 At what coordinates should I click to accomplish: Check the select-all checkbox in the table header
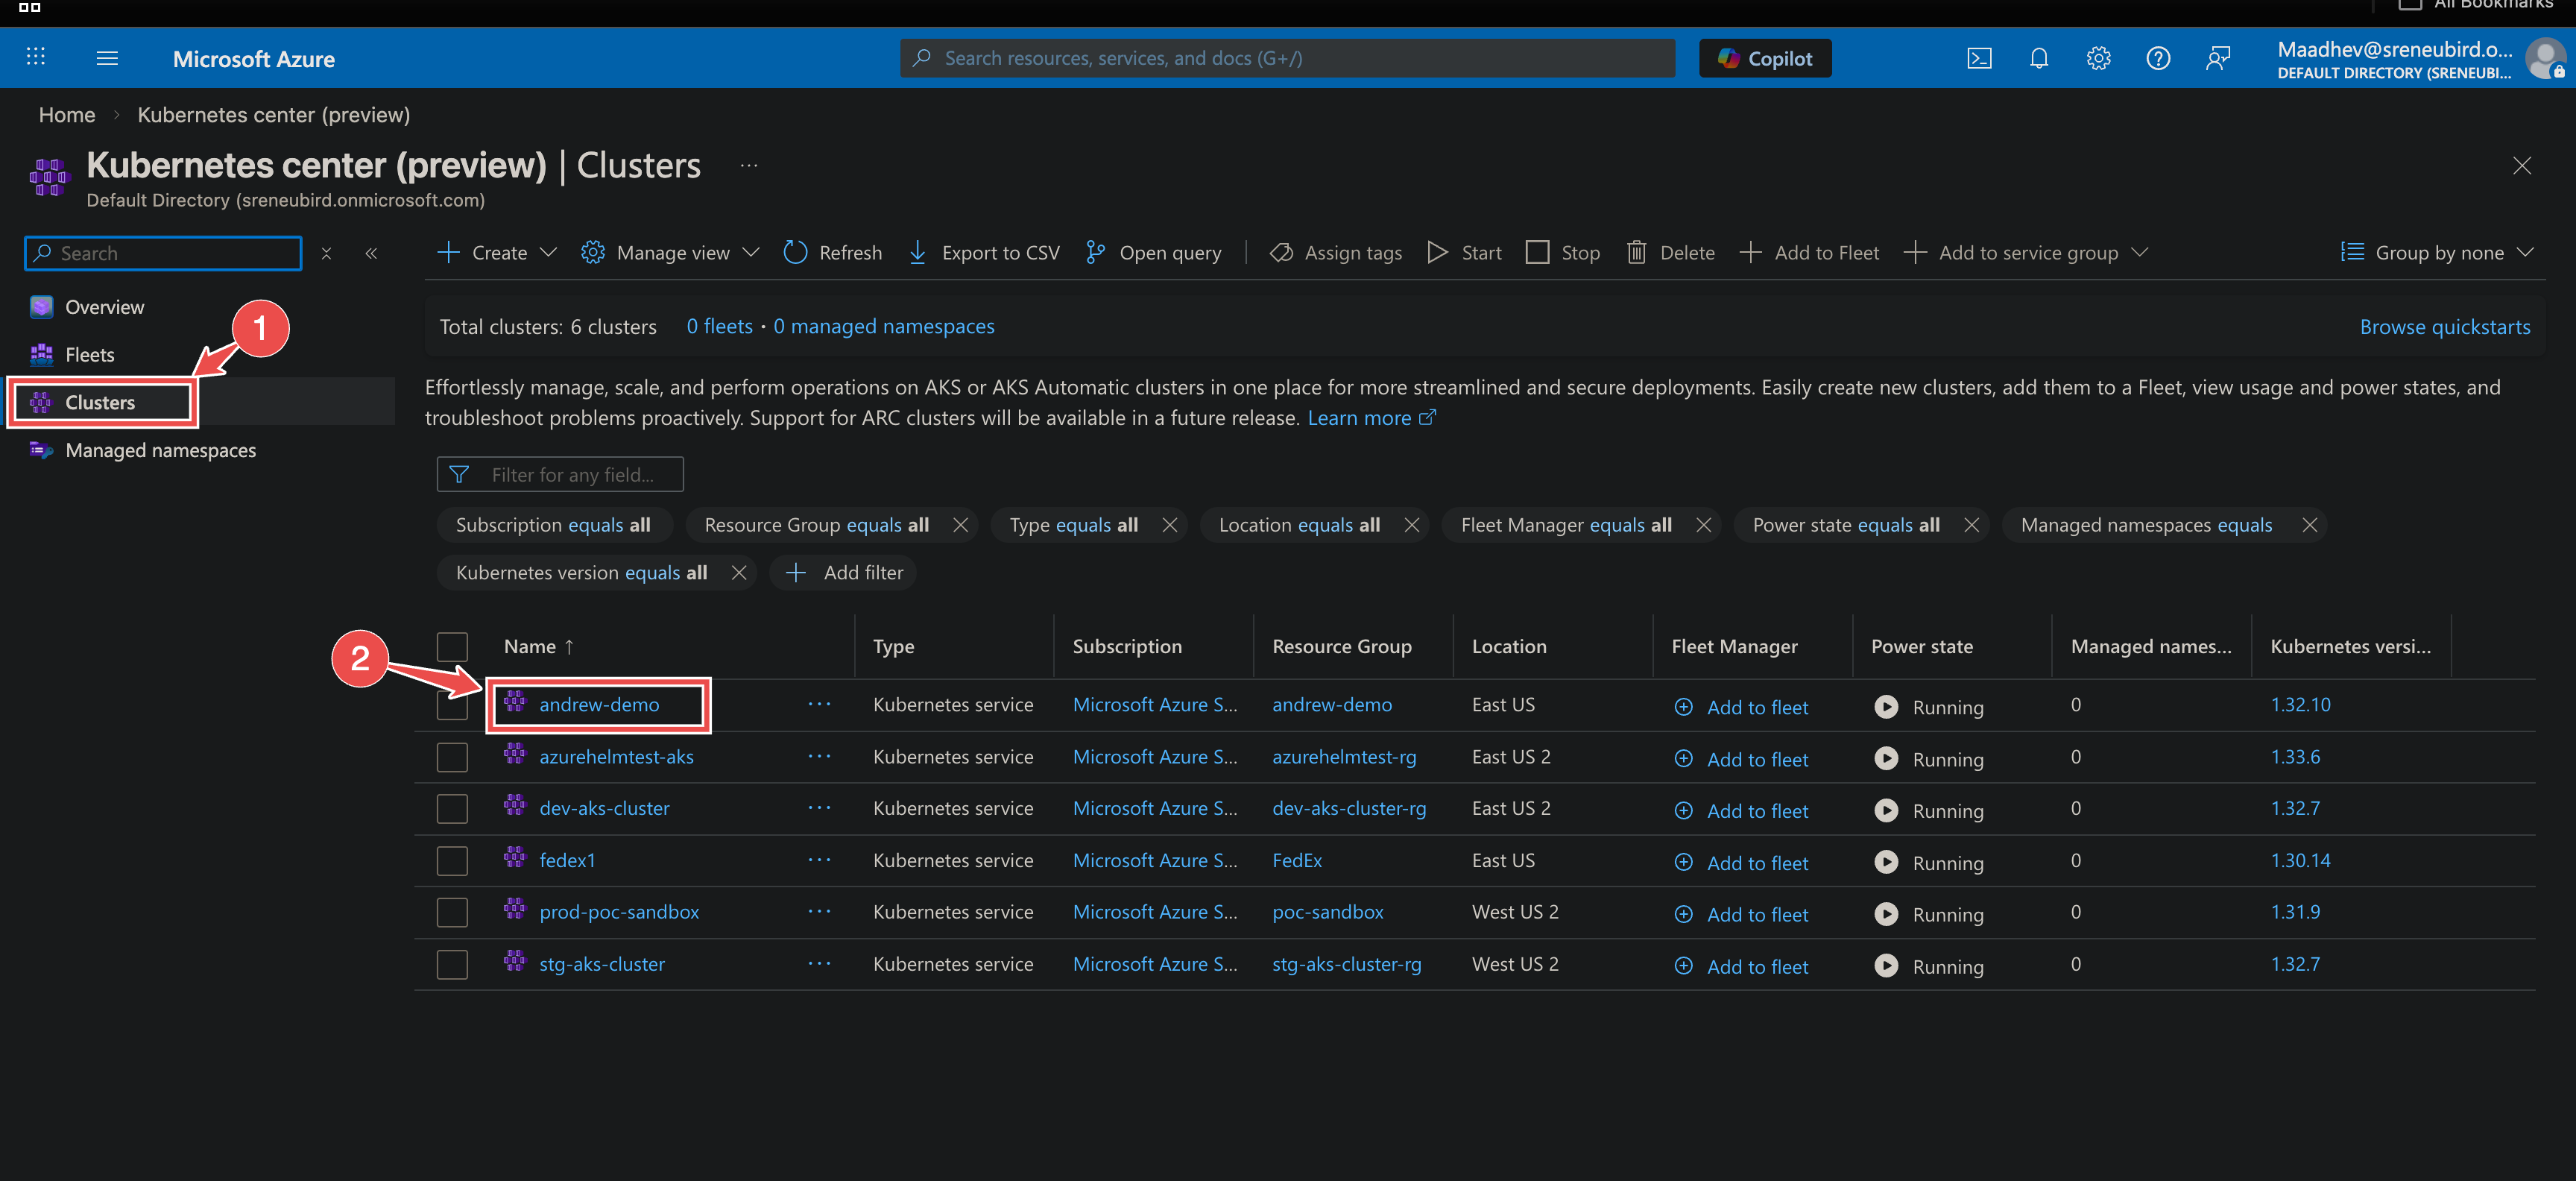pos(452,646)
